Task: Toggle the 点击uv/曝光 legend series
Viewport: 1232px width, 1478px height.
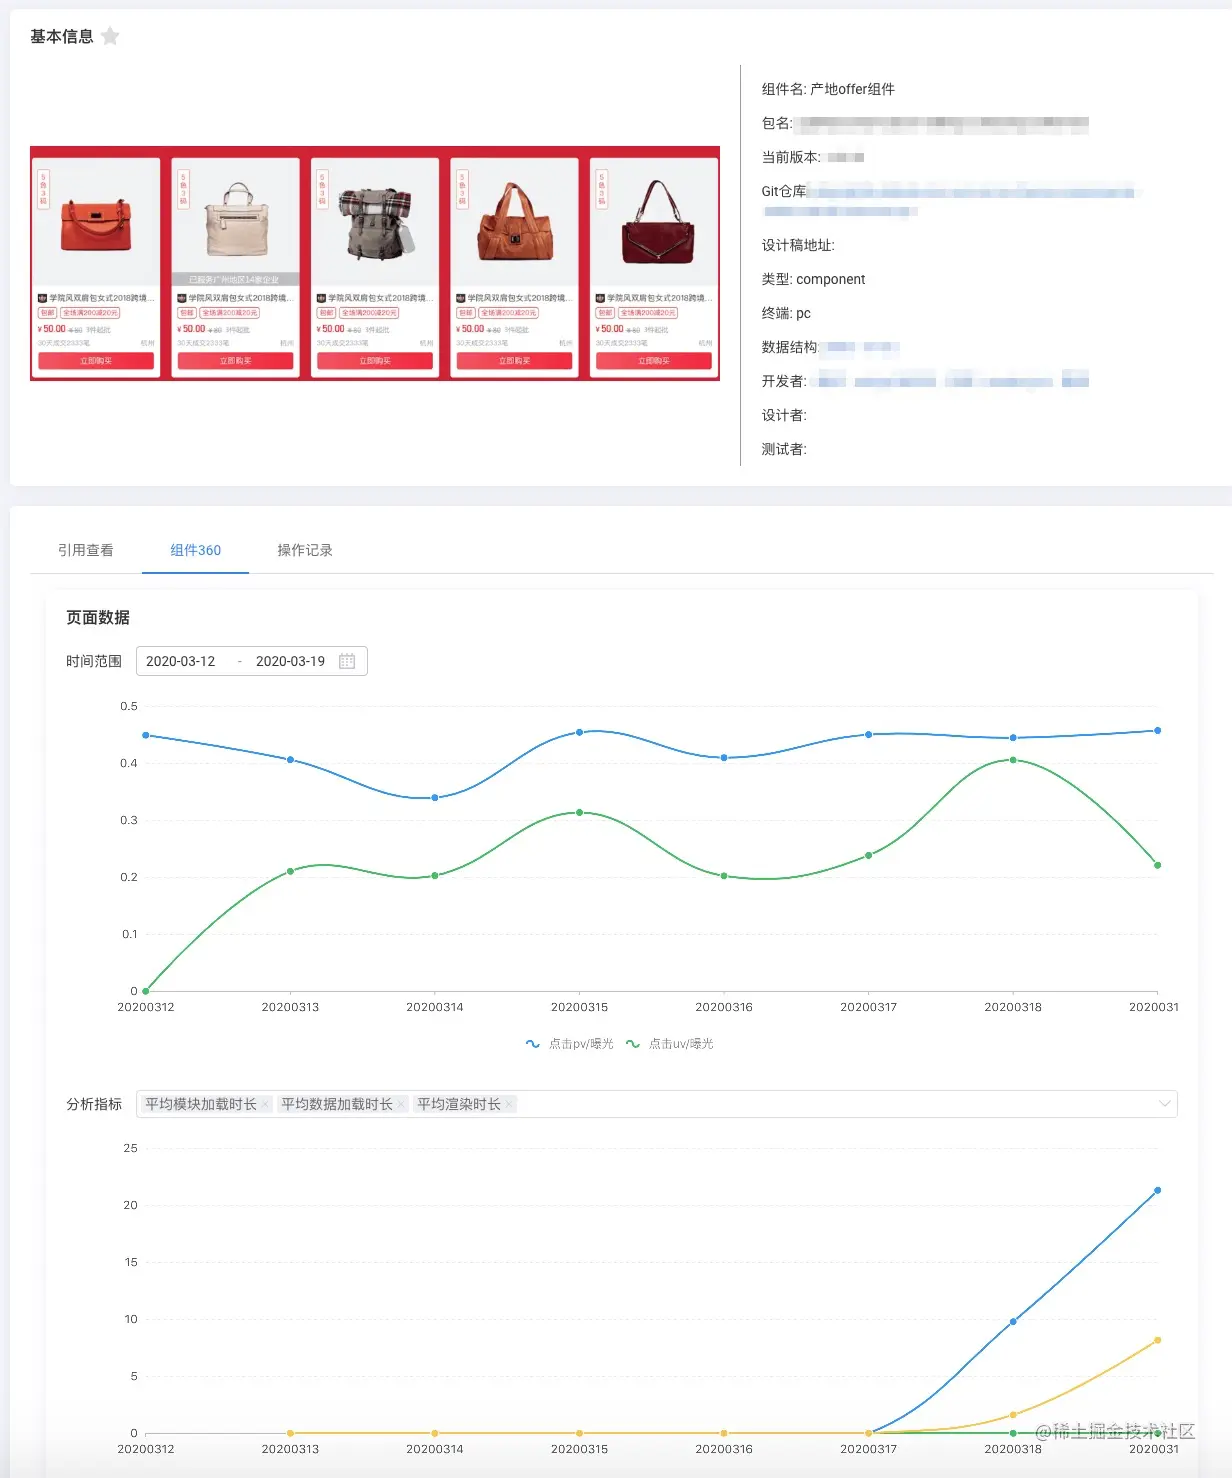Action: pos(670,1044)
